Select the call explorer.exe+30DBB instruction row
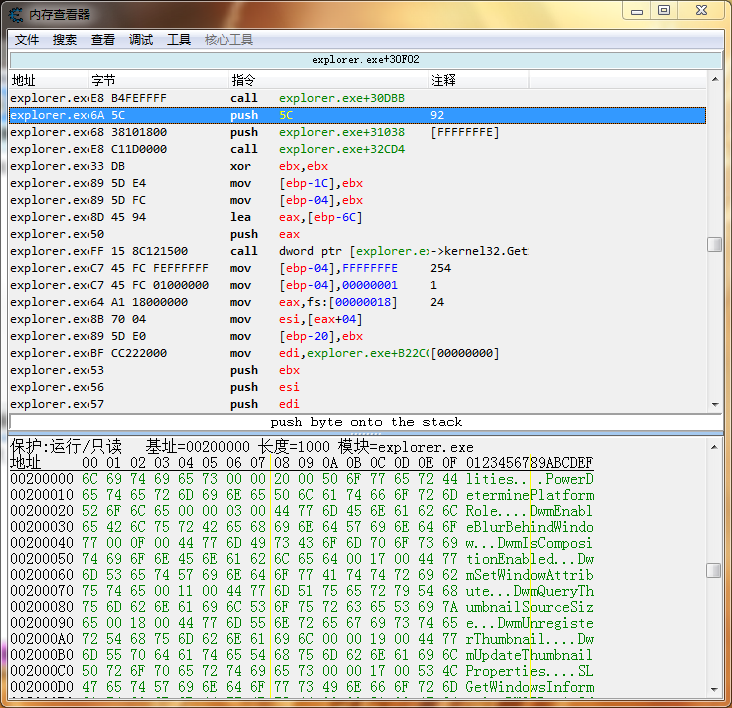The image size is (732, 708). point(358,98)
